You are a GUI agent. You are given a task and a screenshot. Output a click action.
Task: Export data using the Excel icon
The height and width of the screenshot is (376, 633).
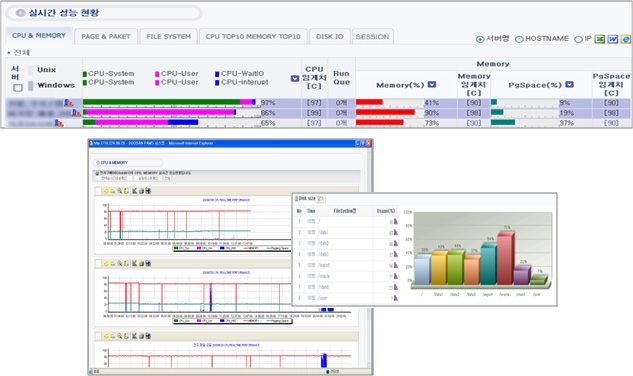pyautogui.click(x=600, y=39)
